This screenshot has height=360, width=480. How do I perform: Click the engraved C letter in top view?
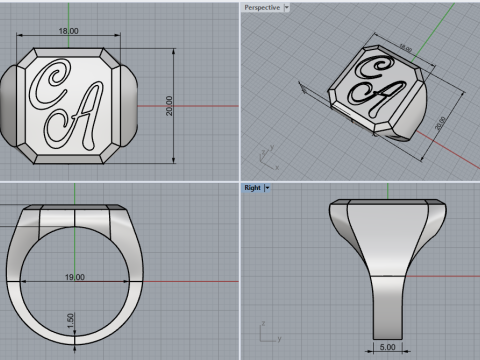(49, 84)
